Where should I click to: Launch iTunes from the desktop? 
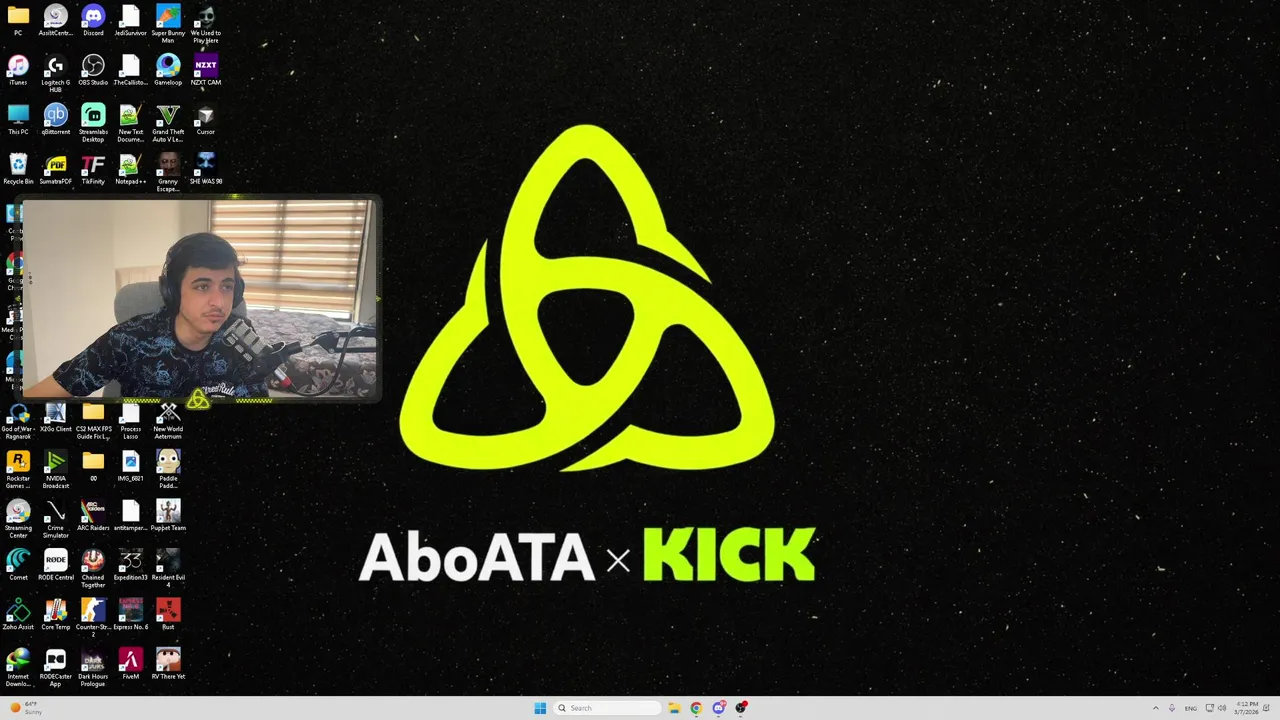coord(18,69)
